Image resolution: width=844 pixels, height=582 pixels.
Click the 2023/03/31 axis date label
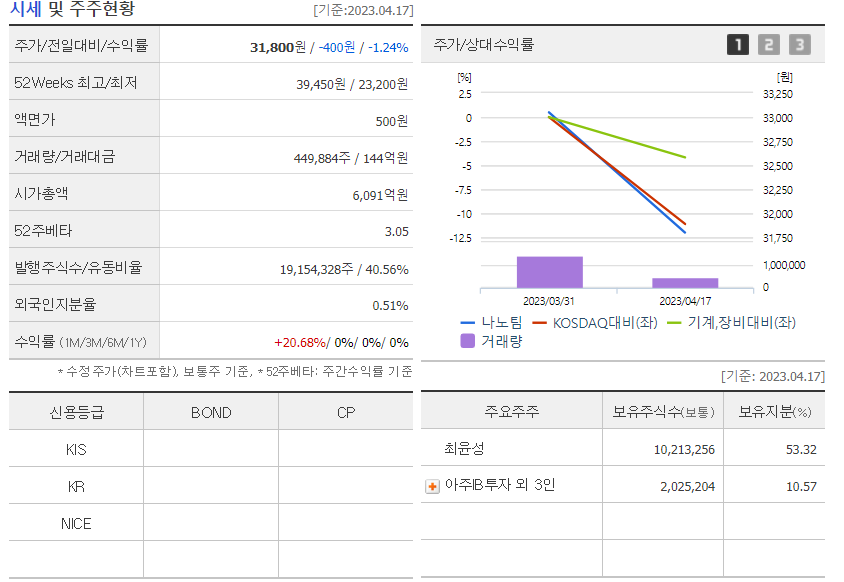(x=548, y=301)
